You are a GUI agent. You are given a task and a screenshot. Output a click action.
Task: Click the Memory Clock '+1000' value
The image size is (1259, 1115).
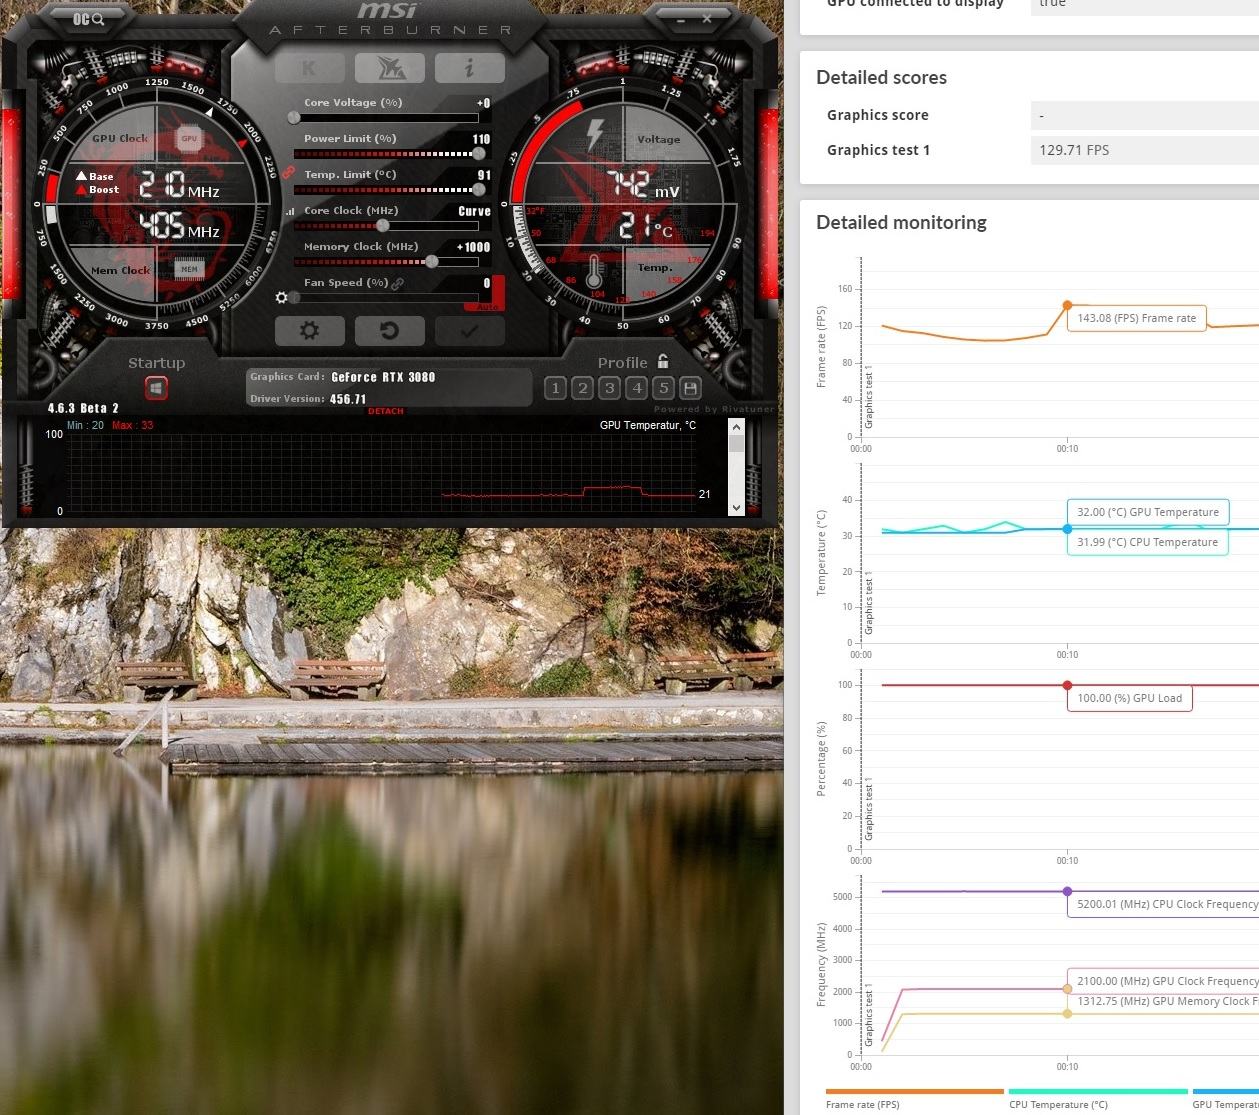tap(473, 247)
